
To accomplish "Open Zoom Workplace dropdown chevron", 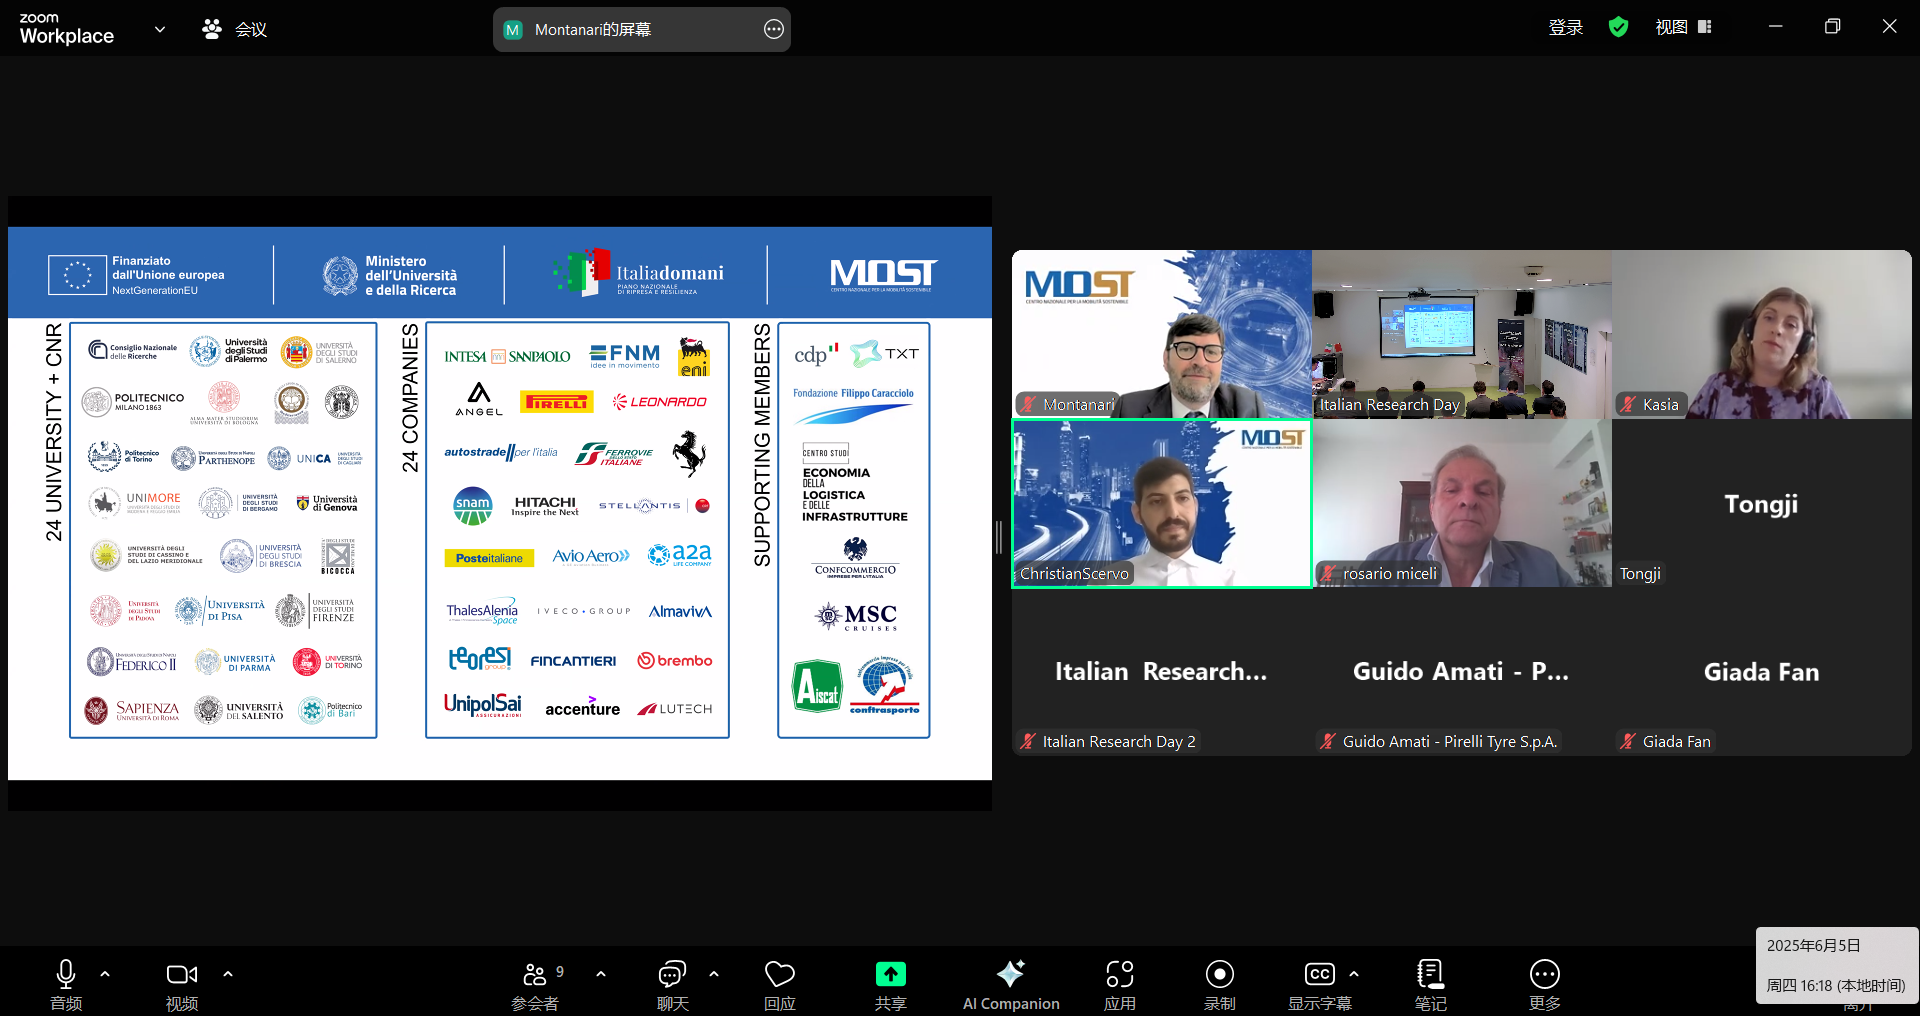I will 160,29.
